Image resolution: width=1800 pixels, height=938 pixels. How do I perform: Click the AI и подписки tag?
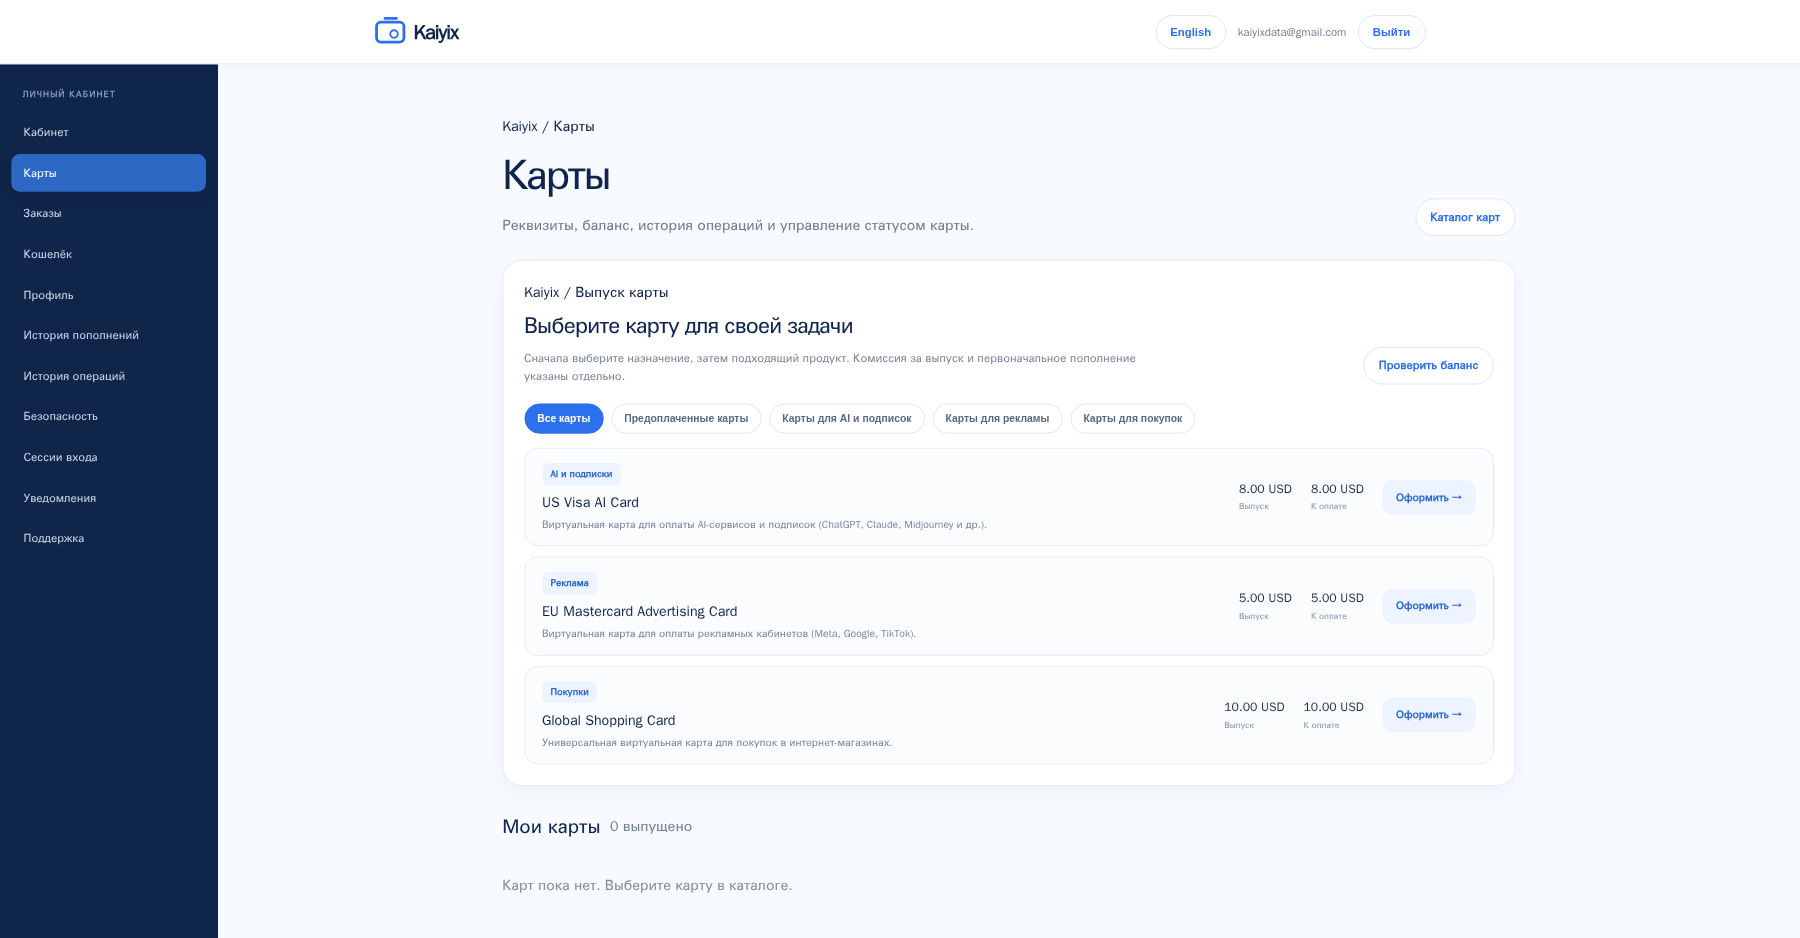pos(581,474)
